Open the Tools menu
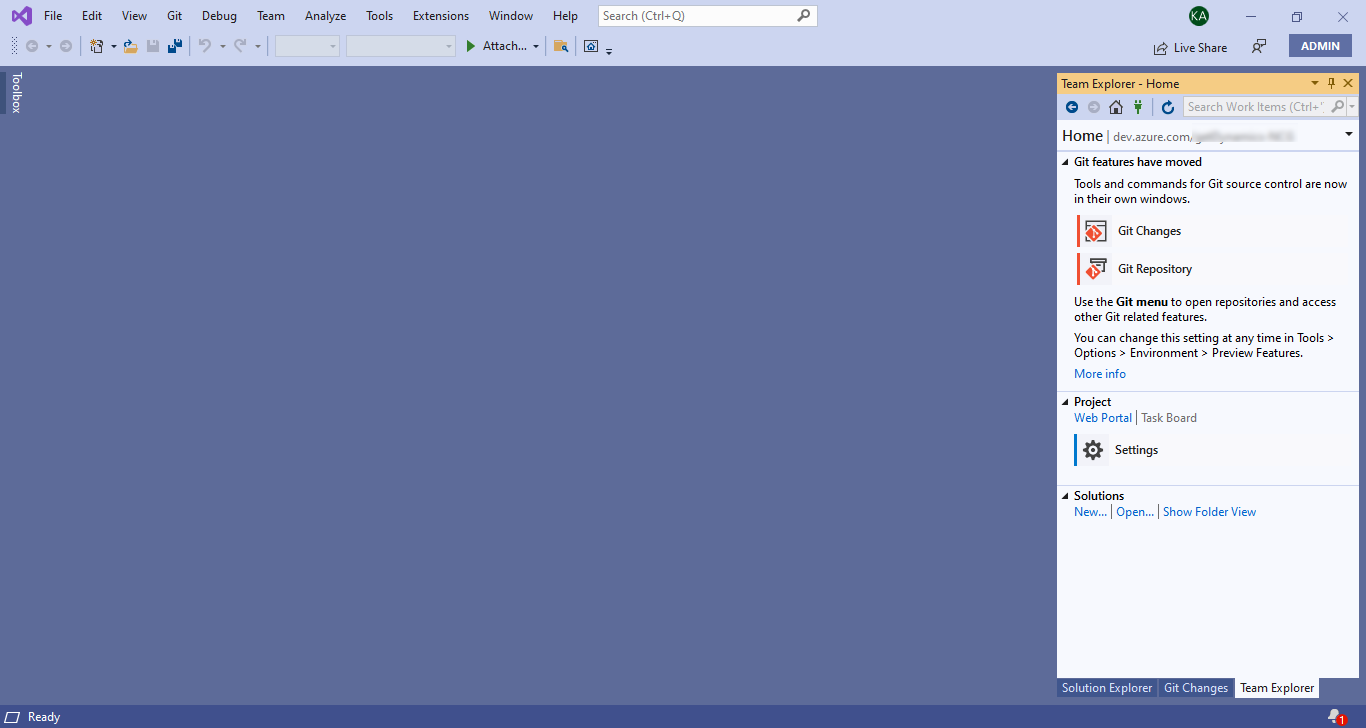This screenshot has height=728, width=1366. click(x=379, y=16)
